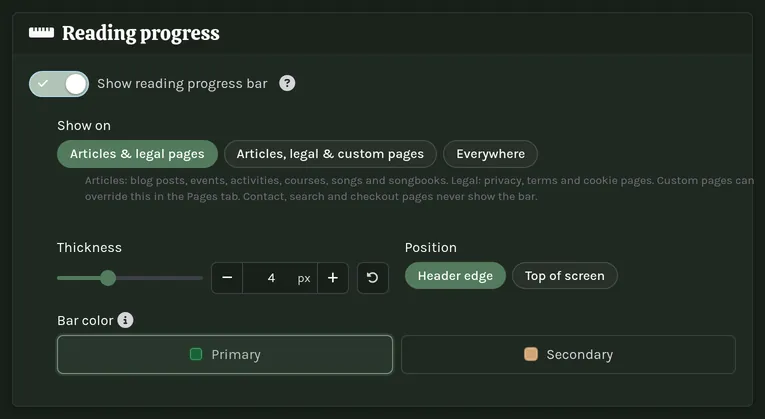Click the tan Secondary color swatch
The image size is (765, 419).
tap(531, 354)
